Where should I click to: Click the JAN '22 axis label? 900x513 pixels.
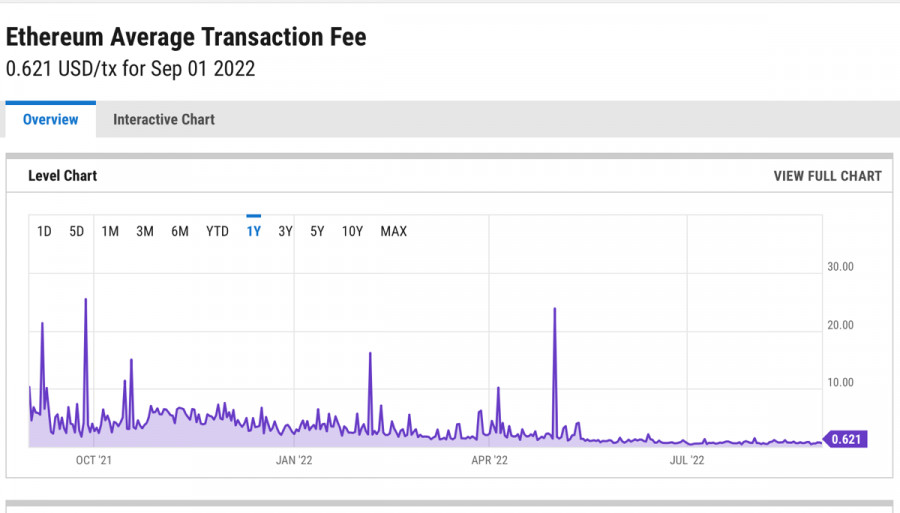(294, 461)
